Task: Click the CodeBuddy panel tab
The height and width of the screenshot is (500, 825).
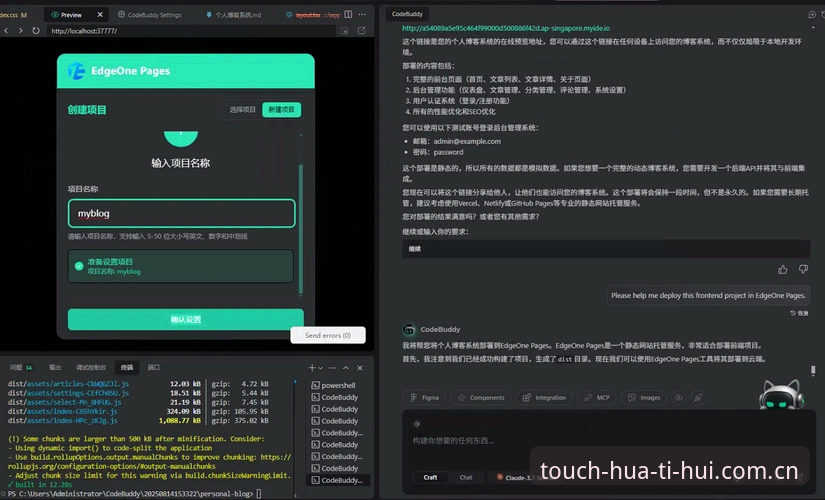Action: (x=407, y=14)
